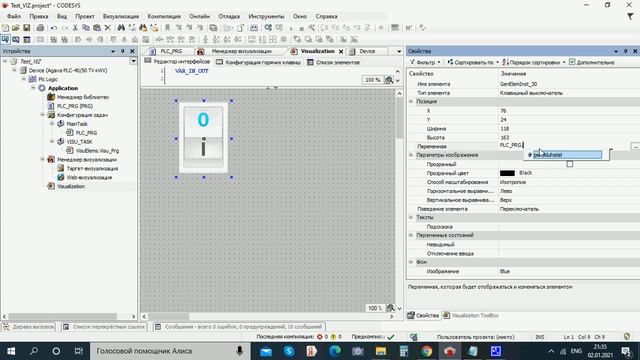Open the Calculator app from the taskbar
Image resolution: width=640 pixels, height=360 pixels.
point(404,351)
